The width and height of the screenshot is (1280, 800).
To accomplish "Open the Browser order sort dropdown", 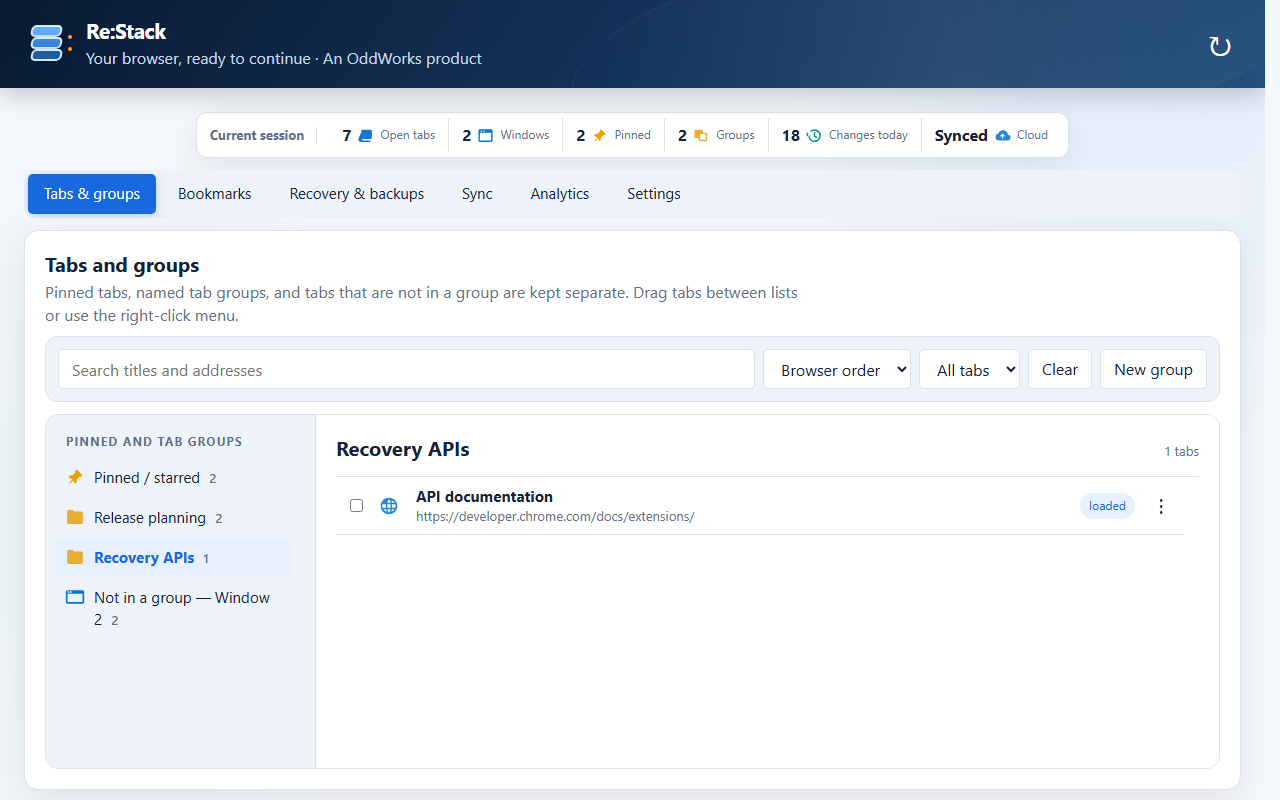I will (x=837, y=369).
